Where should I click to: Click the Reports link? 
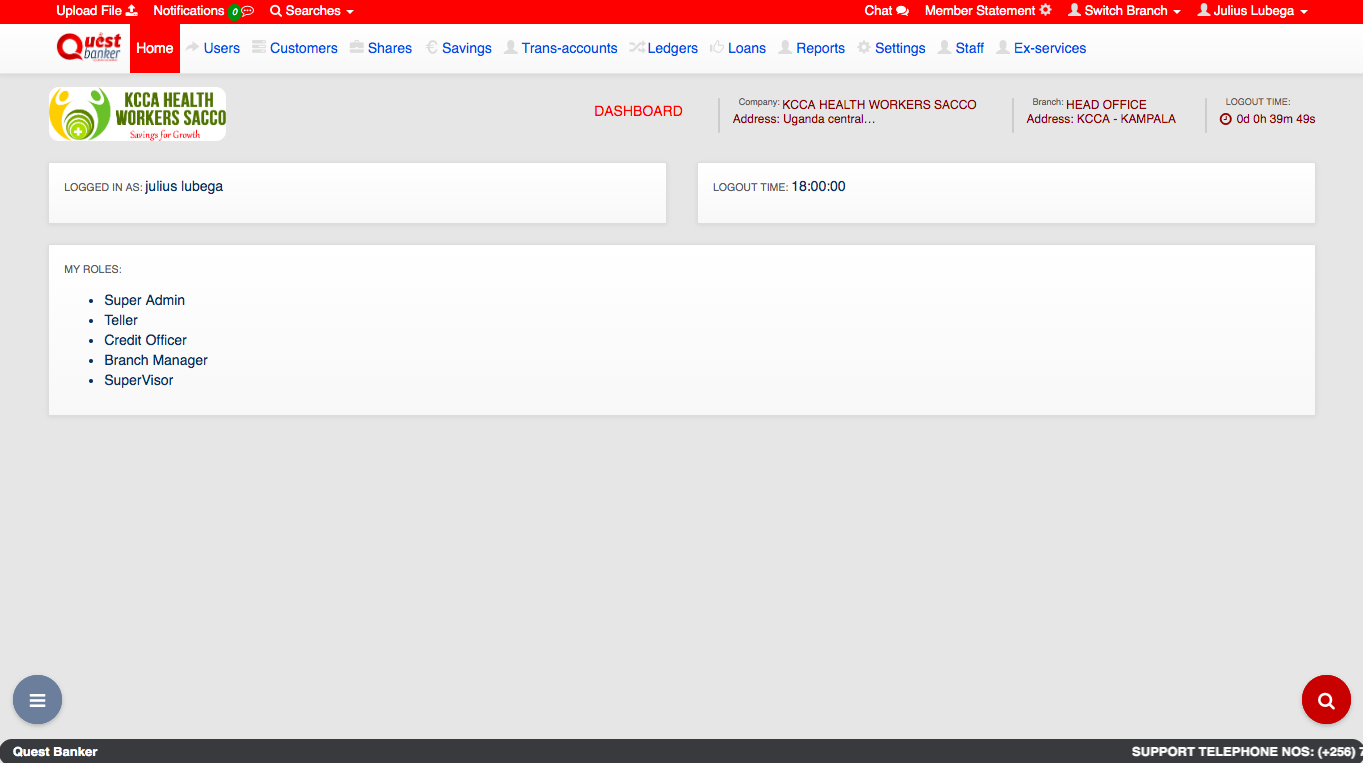click(820, 48)
